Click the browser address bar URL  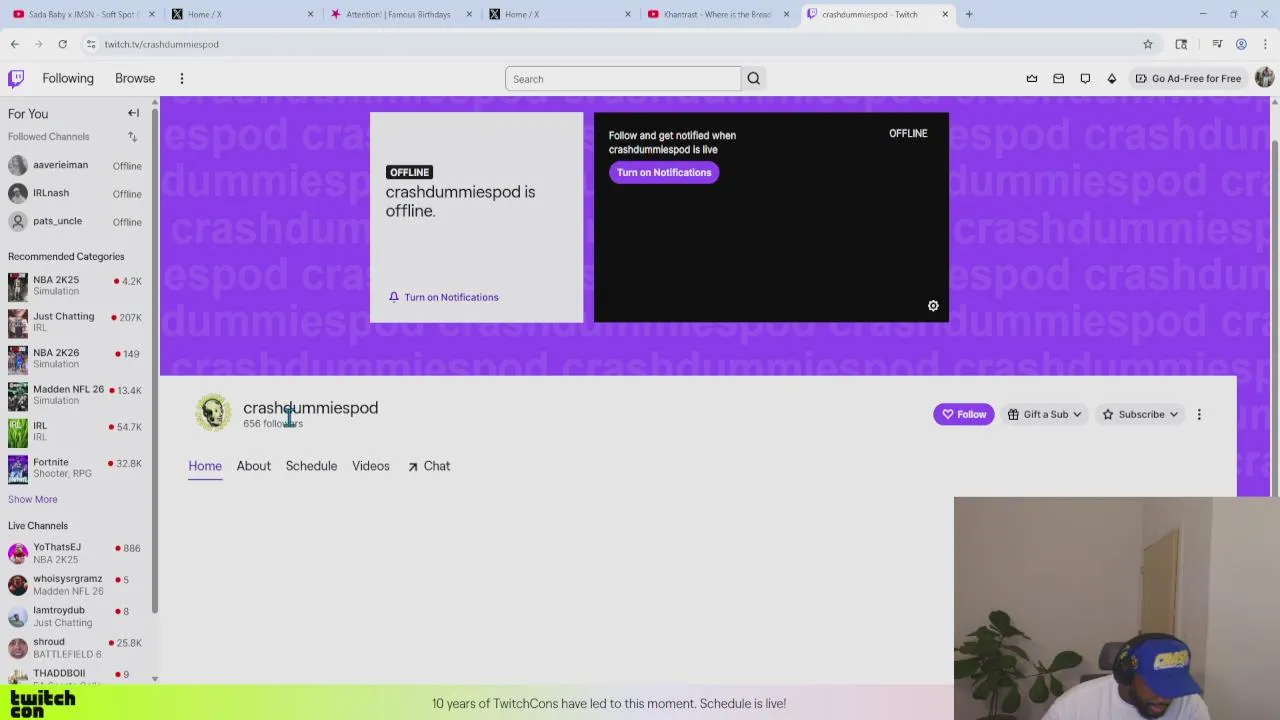[161, 44]
